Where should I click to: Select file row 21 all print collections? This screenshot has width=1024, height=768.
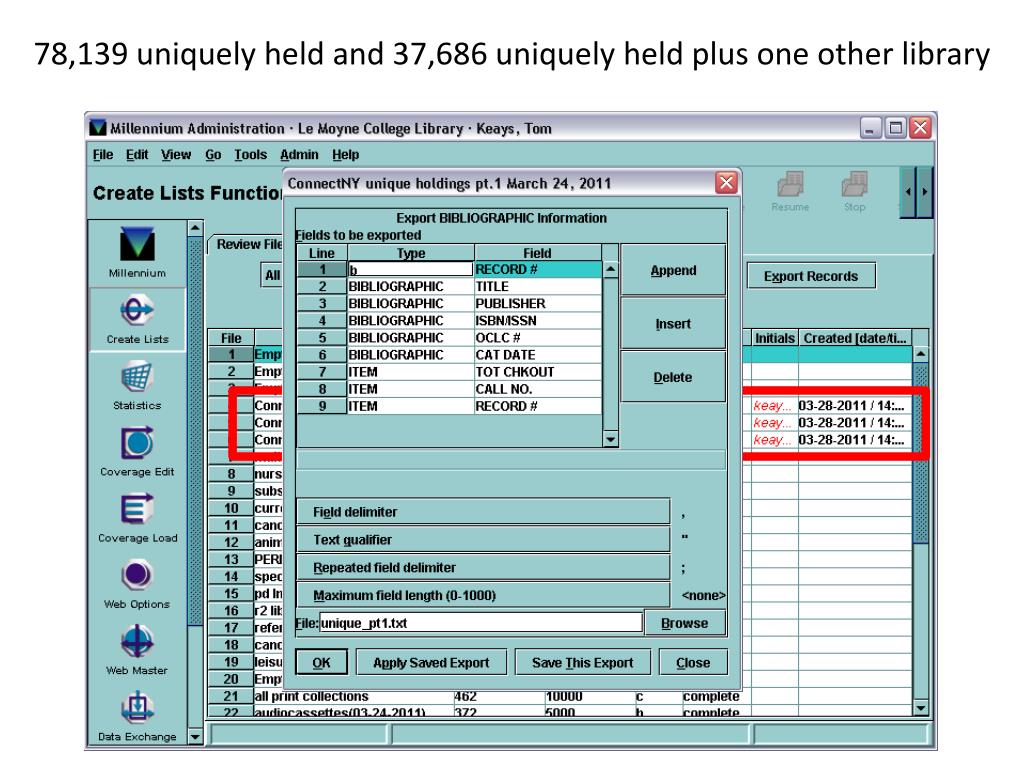475,696
